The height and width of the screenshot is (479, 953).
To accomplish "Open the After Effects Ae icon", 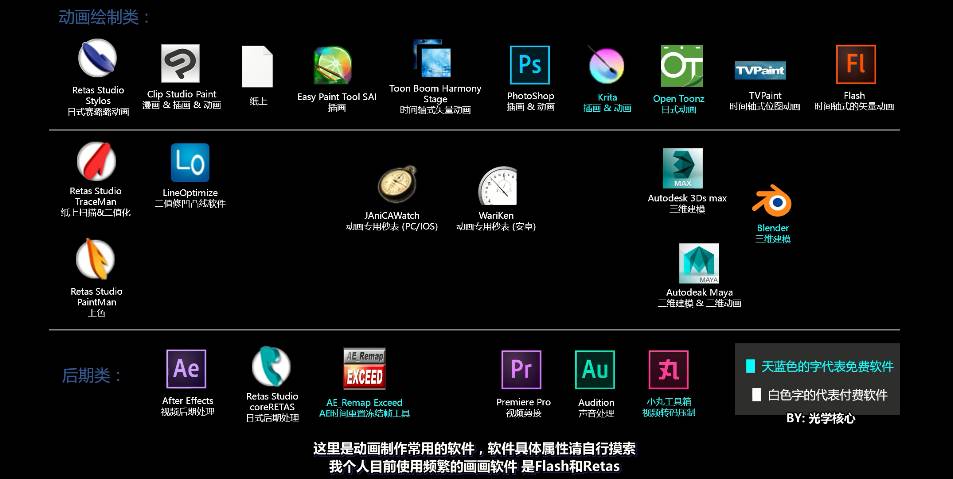I will point(186,368).
